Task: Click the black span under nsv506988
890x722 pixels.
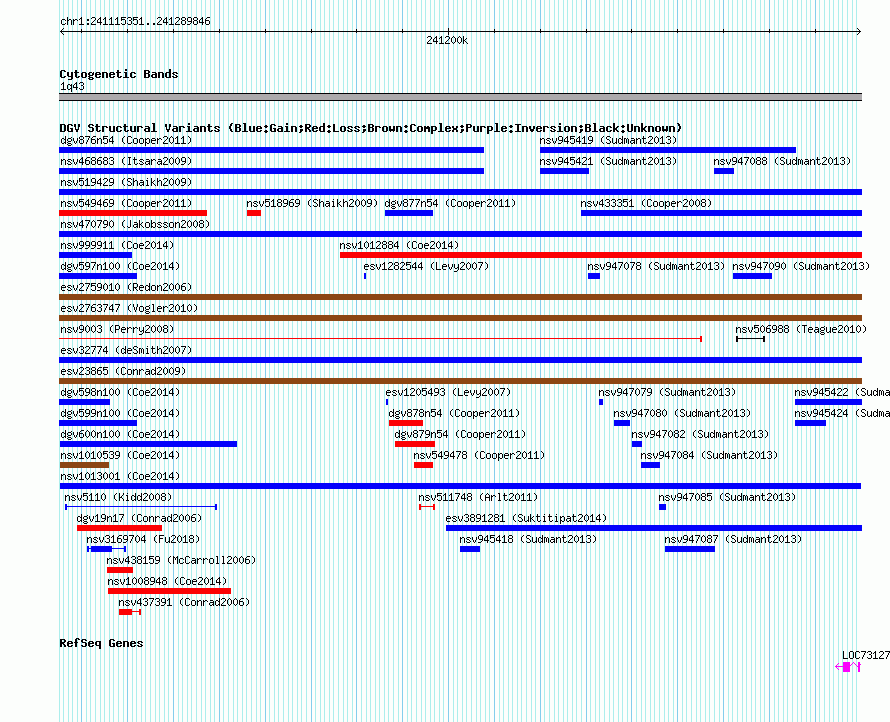Action: point(750,339)
